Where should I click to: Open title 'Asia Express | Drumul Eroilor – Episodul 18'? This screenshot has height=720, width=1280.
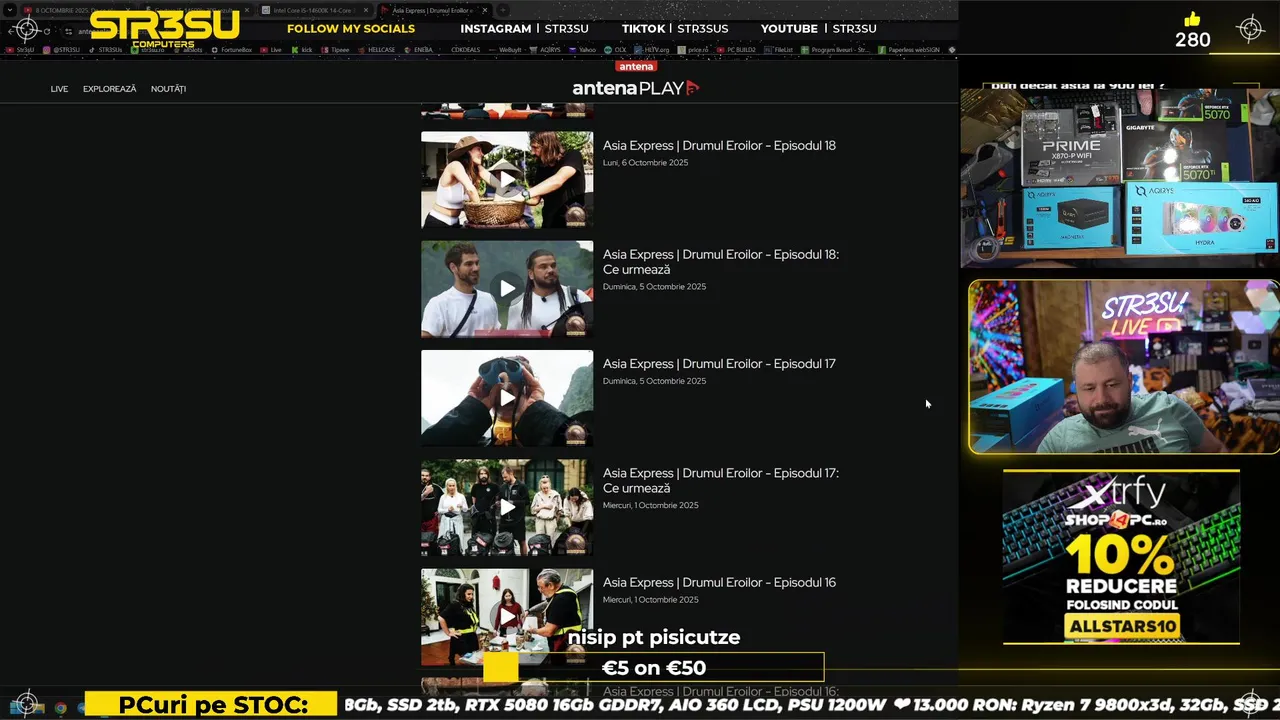pyautogui.click(x=719, y=145)
